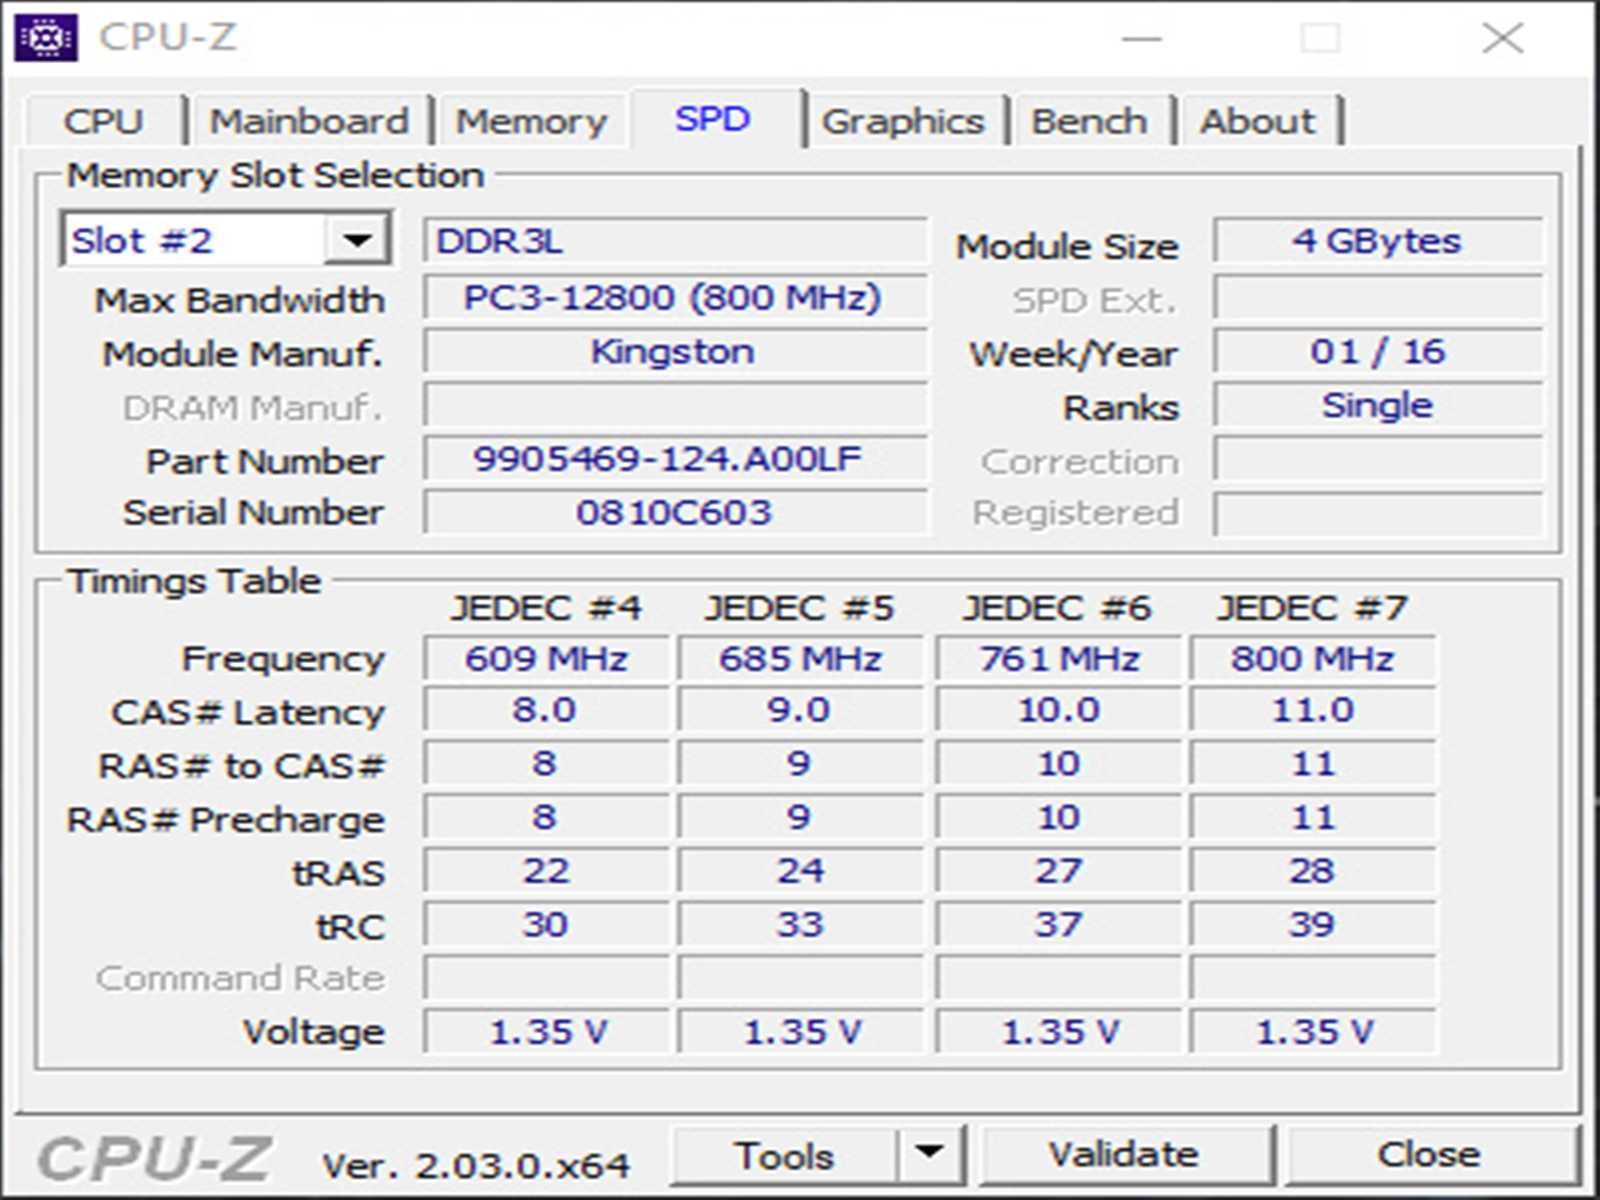Screen dimensions: 1600x1200
Task: Click the empty SPD Ext. field
Action: click(1378, 298)
